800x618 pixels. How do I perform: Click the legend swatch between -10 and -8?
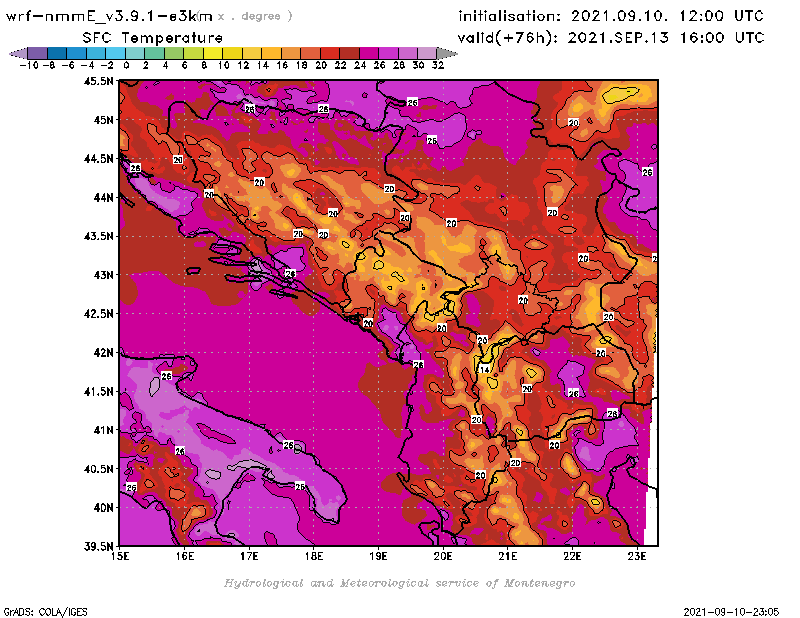(x=38, y=53)
